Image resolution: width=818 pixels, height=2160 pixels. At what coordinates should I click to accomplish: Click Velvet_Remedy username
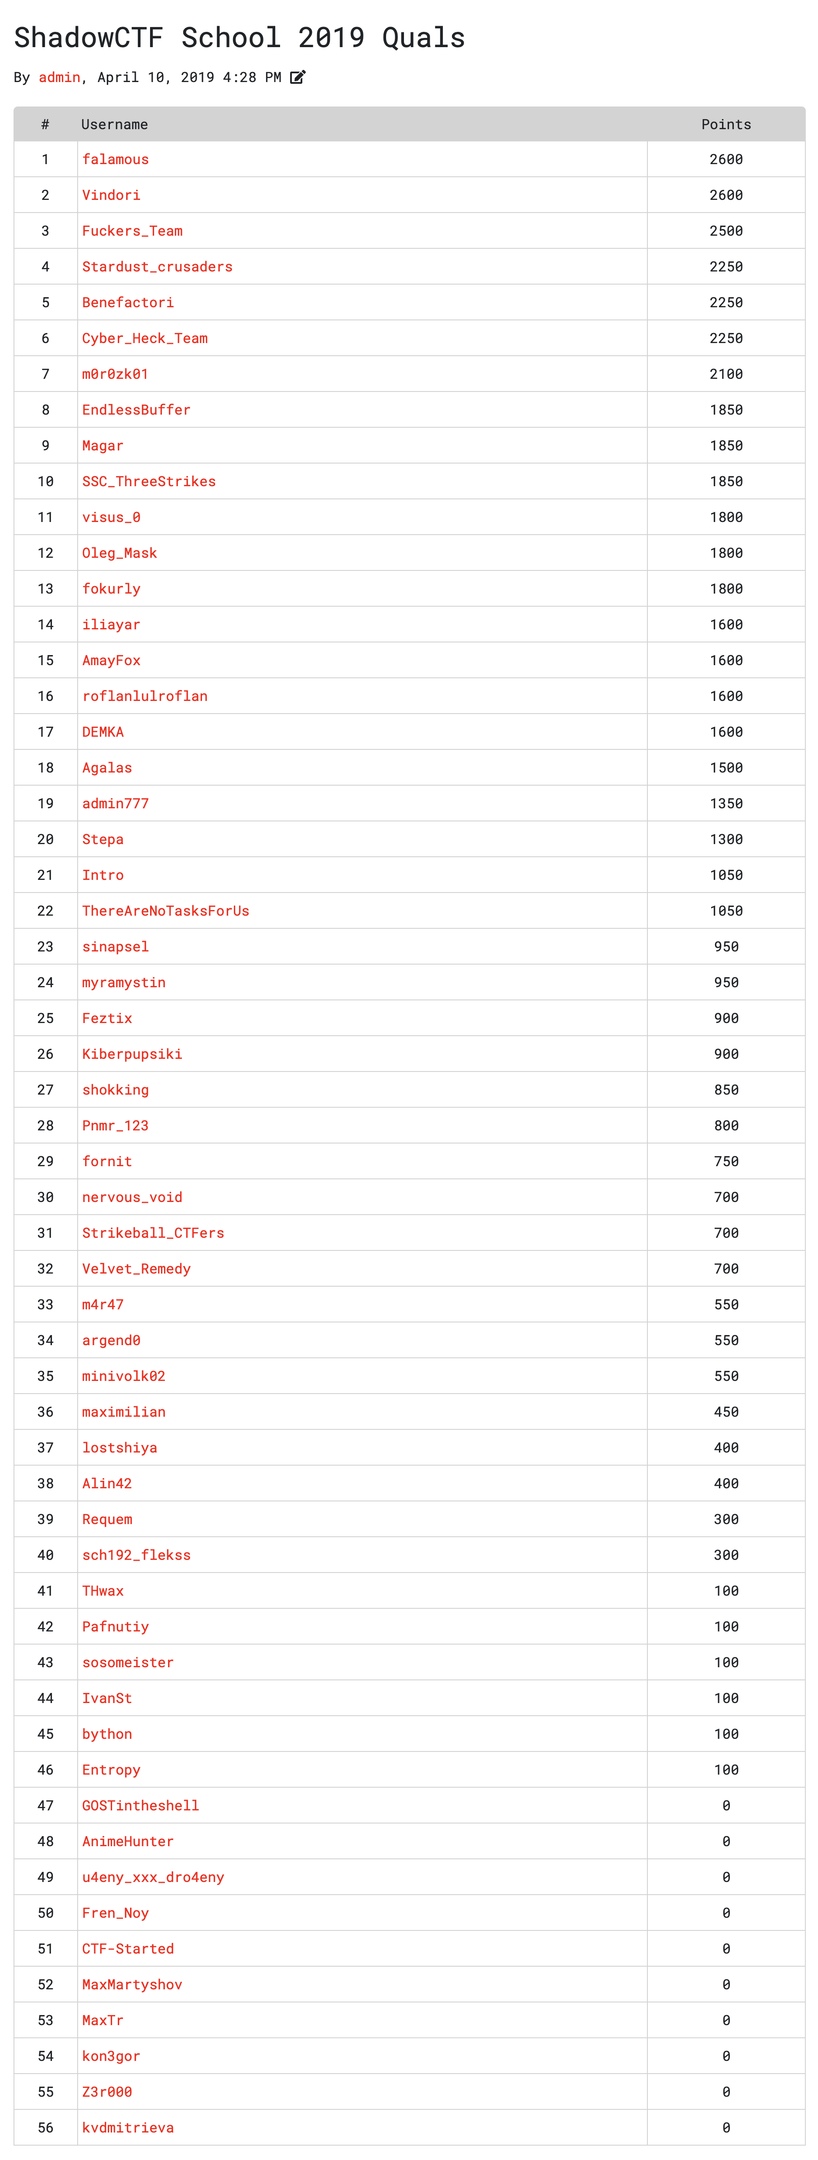[x=136, y=1269]
